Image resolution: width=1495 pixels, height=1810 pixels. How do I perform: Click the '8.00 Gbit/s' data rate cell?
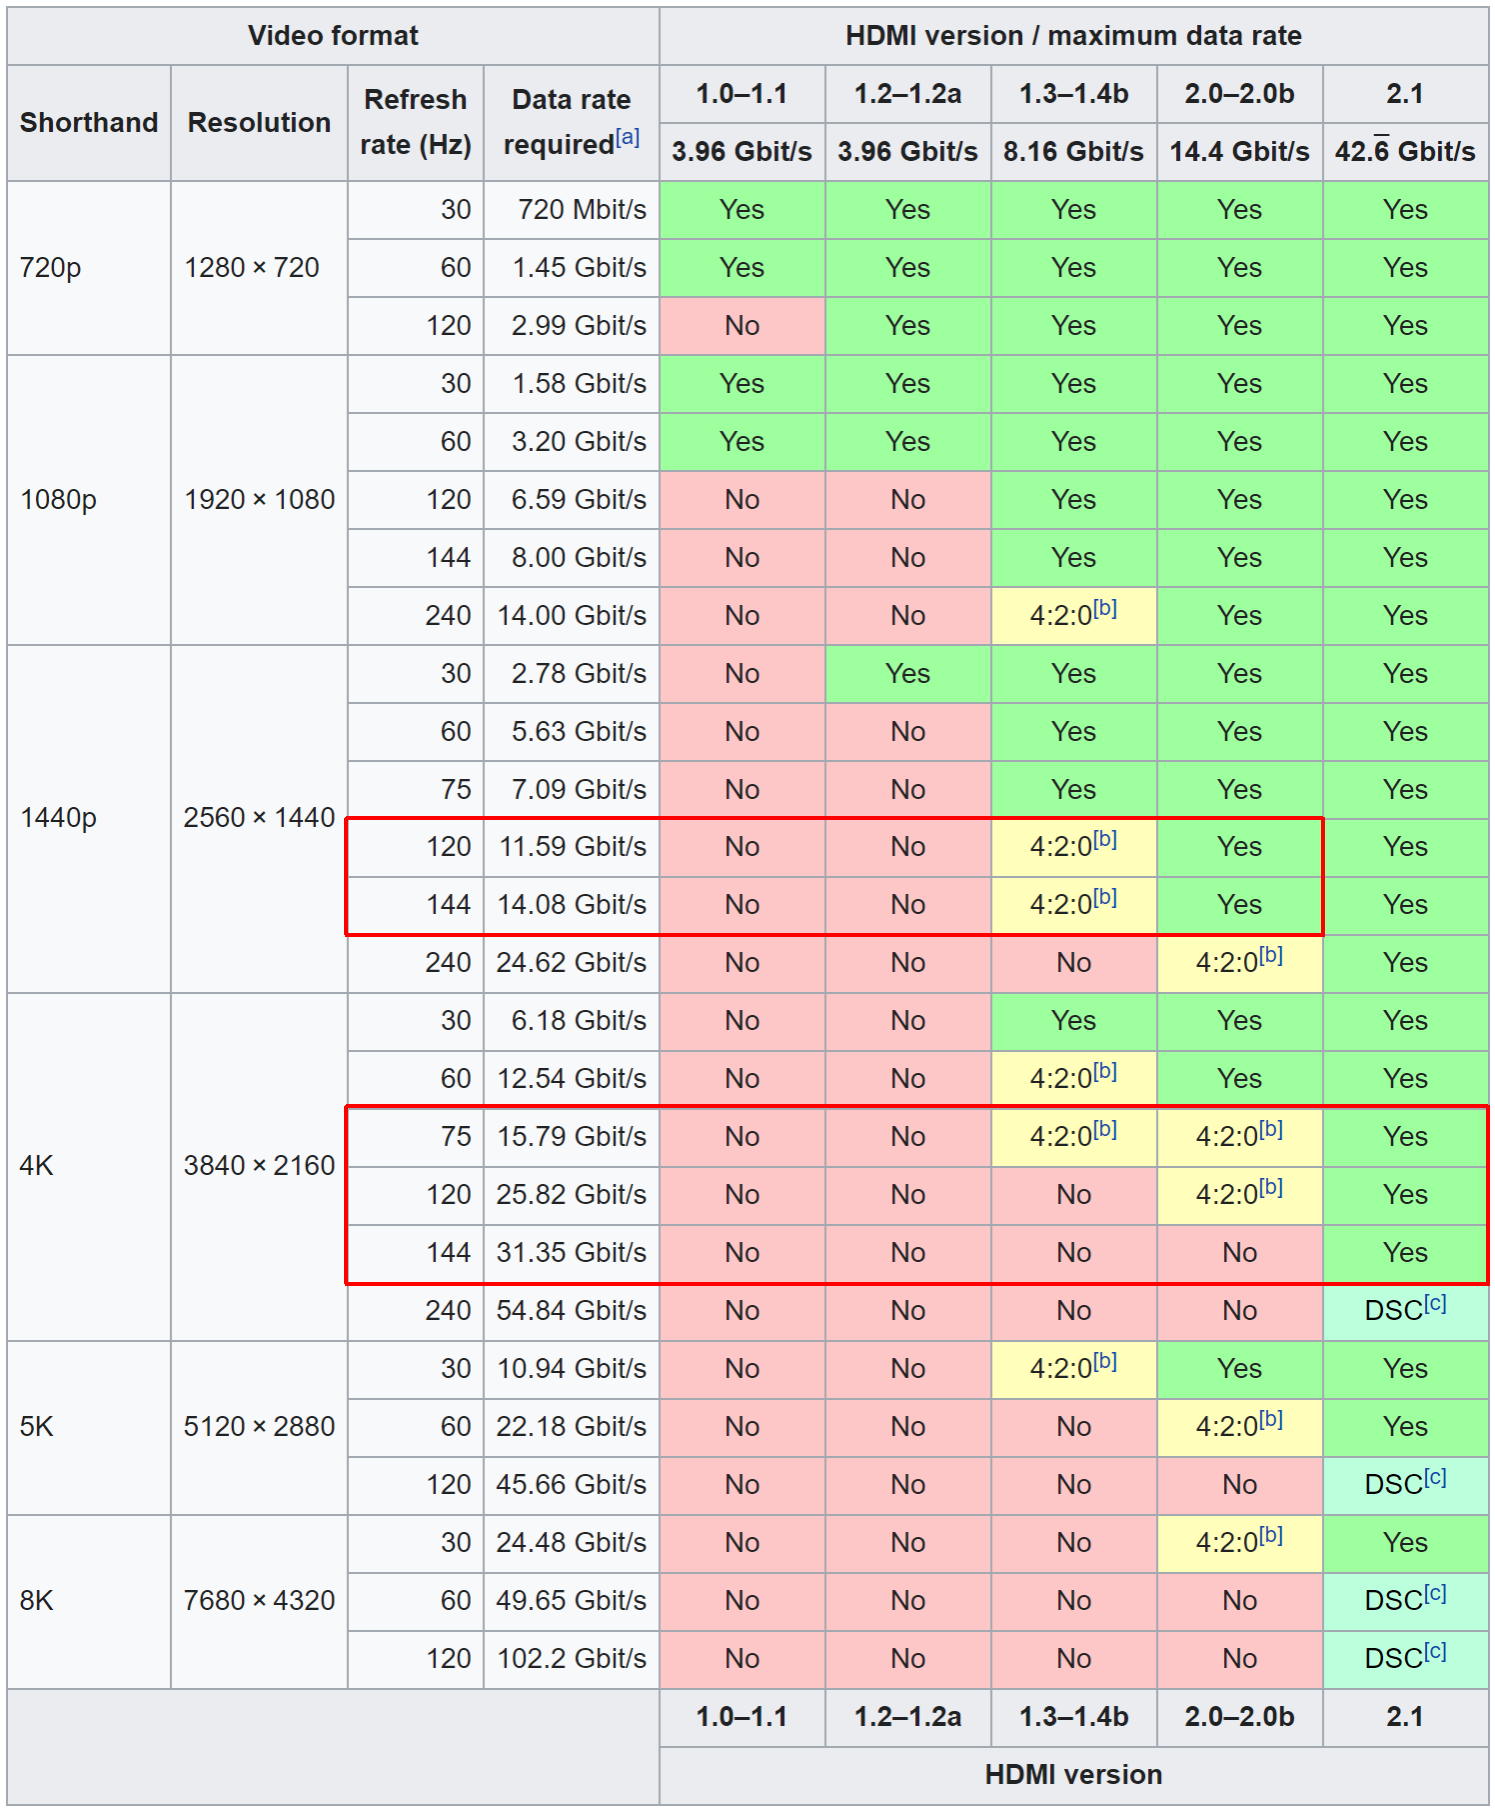coord(571,558)
